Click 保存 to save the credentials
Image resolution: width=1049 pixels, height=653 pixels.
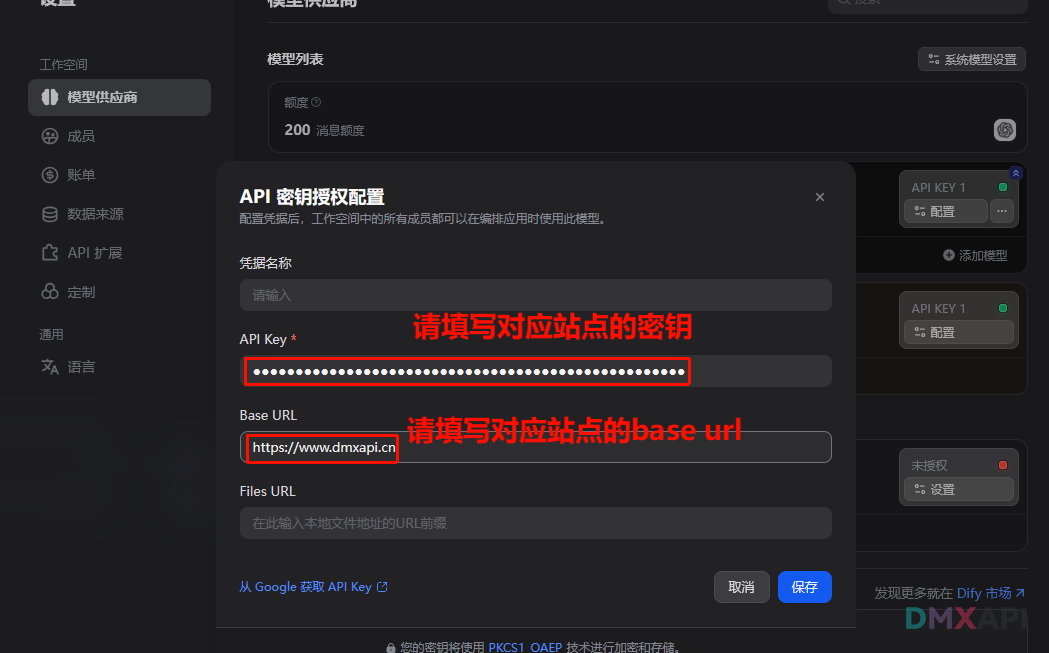click(804, 587)
